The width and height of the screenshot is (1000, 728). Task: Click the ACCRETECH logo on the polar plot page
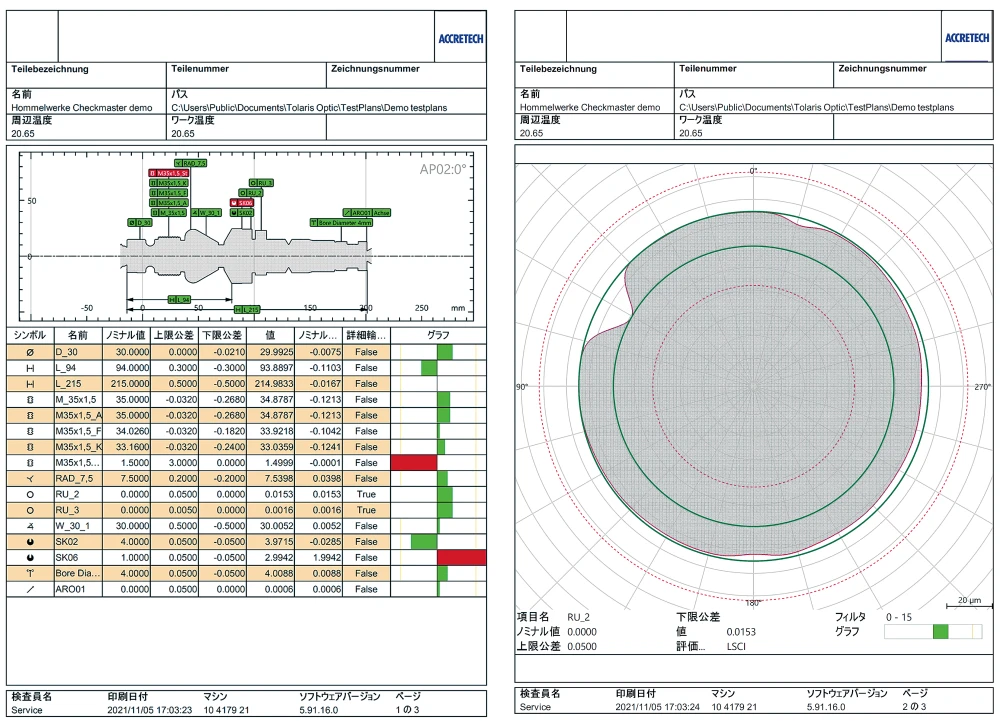[x=964, y=39]
